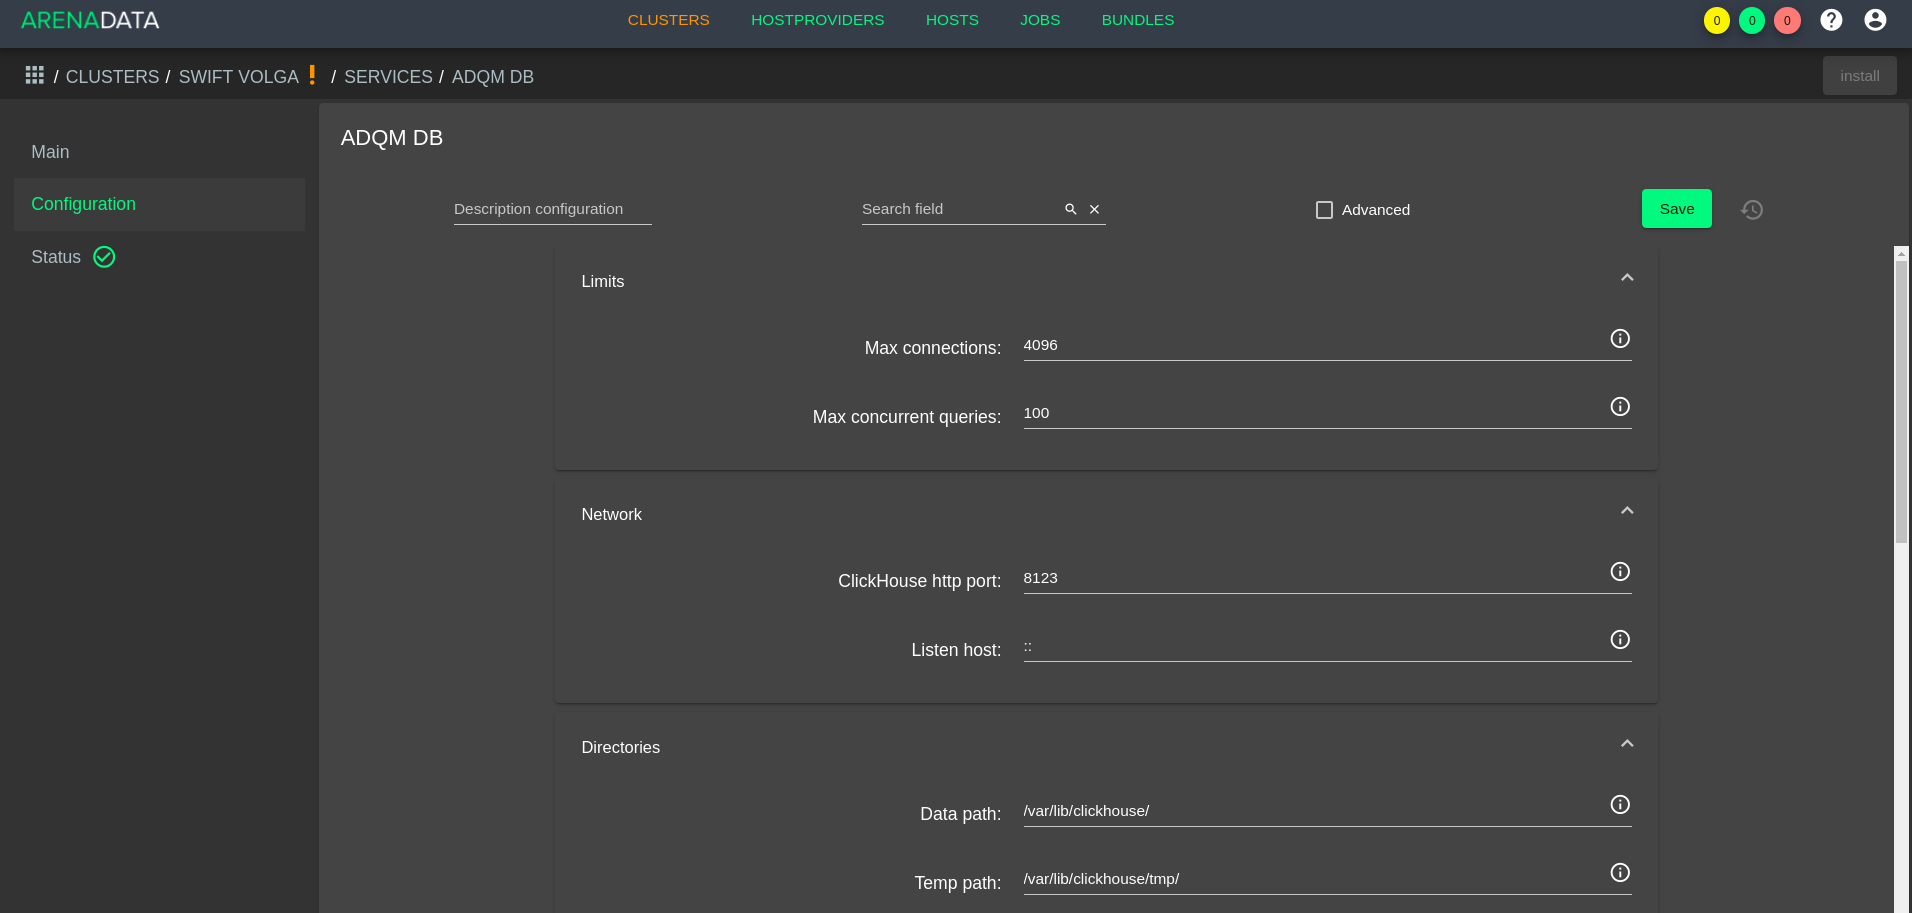The image size is (1912, 913).
Task: Edit Temp path /var/lib/clickhouse/tmp/
Action: click(1314, 880)
